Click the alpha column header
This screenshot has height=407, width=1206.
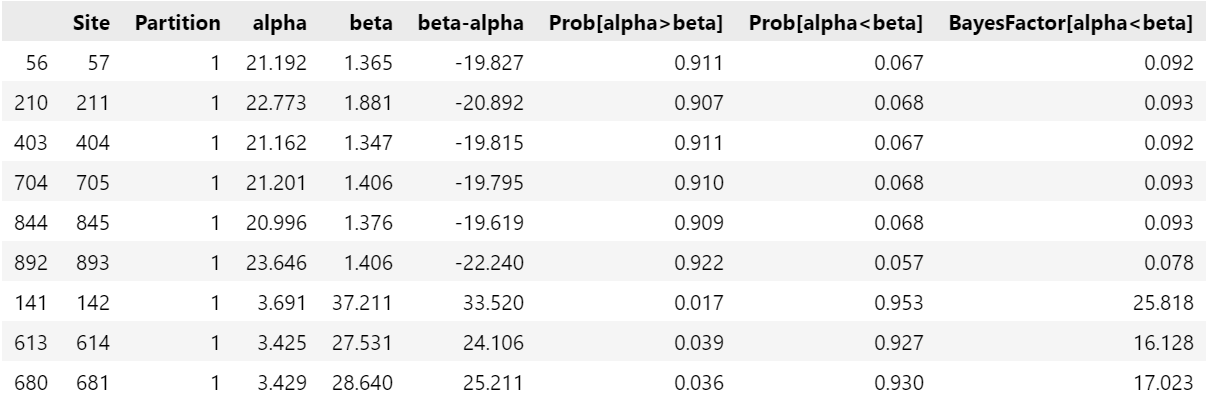coord(273,23)
